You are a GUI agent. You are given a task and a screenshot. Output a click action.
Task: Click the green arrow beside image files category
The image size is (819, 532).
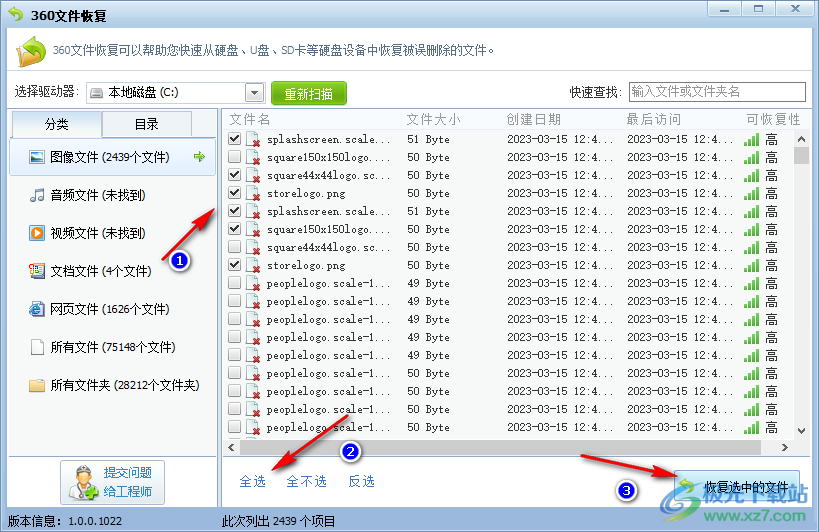[199, 156]
